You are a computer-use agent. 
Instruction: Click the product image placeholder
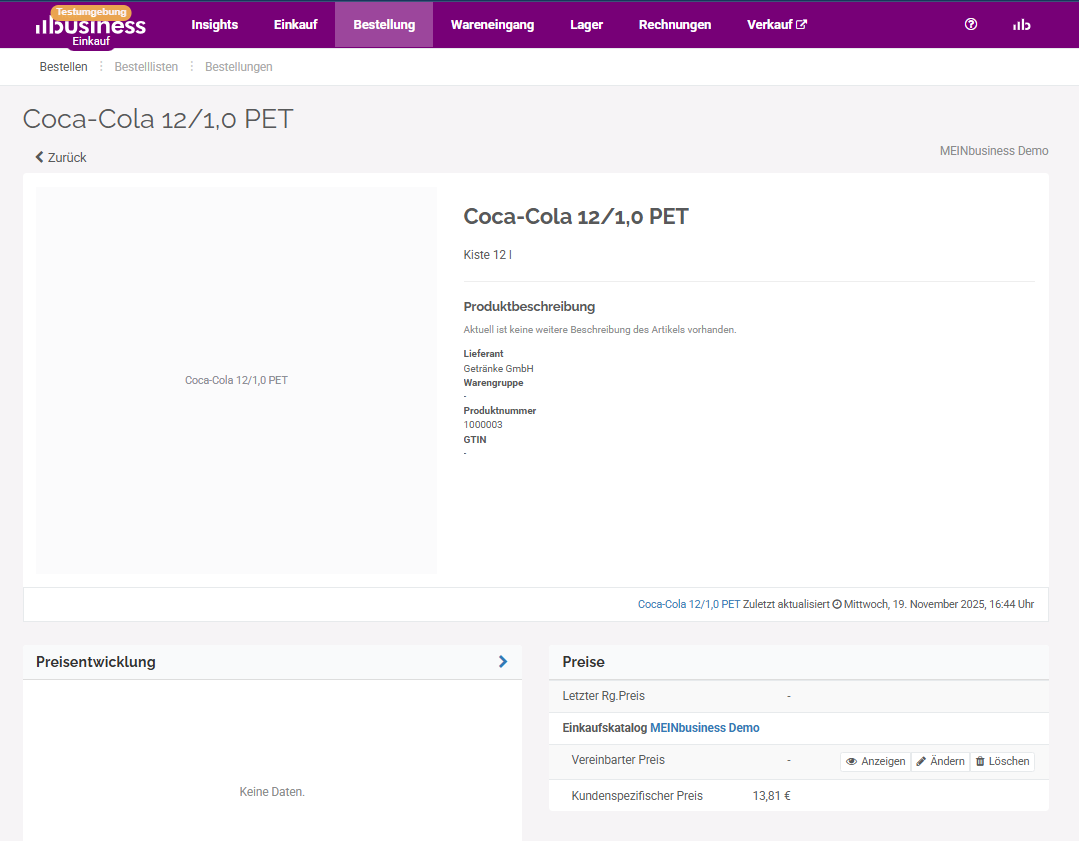point(236,380)
